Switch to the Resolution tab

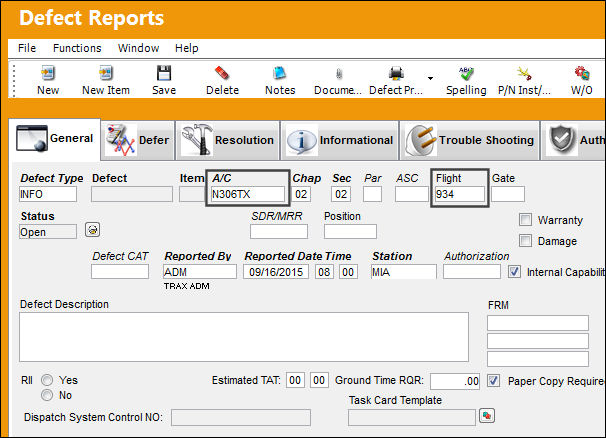click(x=228, y=140)
